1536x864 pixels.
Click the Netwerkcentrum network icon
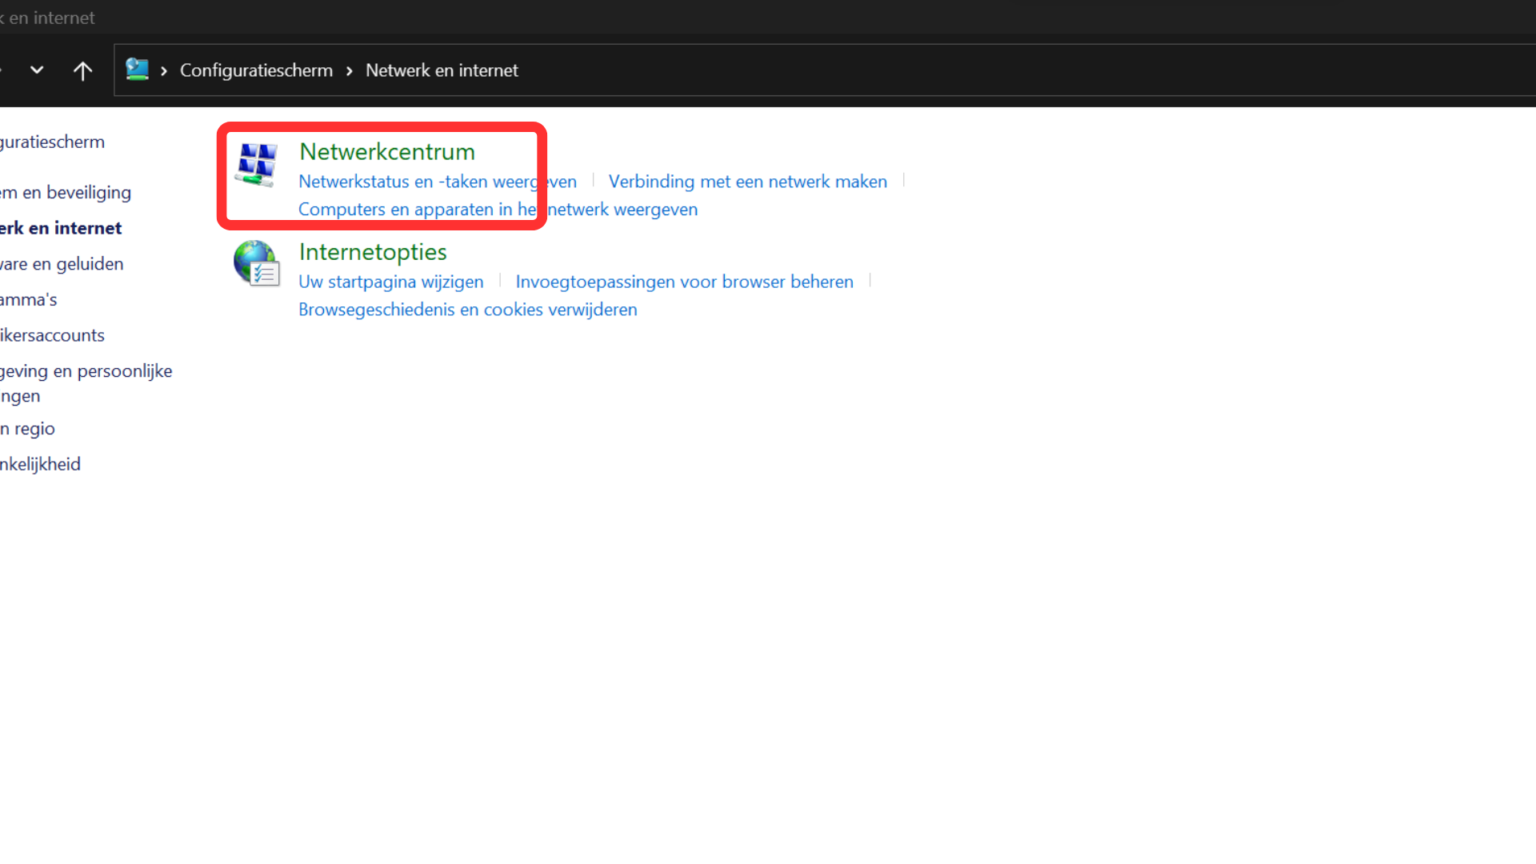[256, 164]
